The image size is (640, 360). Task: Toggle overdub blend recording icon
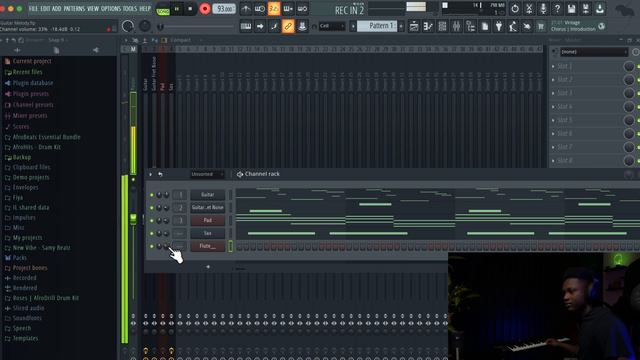(x=288, y=9)
